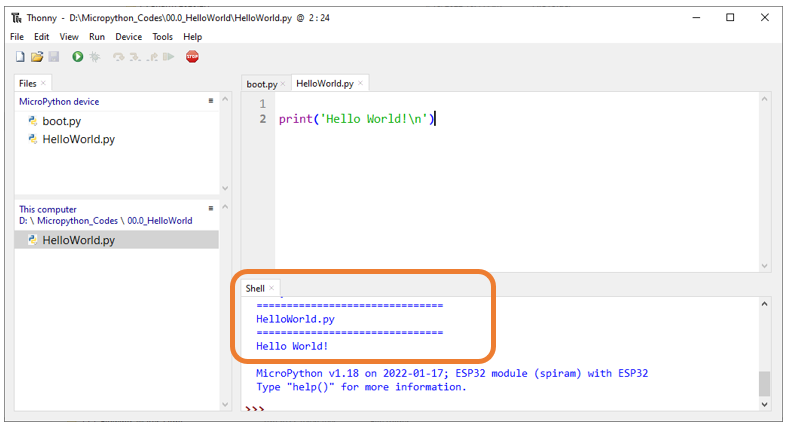Click the Shell scrollbar up arrow

764,304
